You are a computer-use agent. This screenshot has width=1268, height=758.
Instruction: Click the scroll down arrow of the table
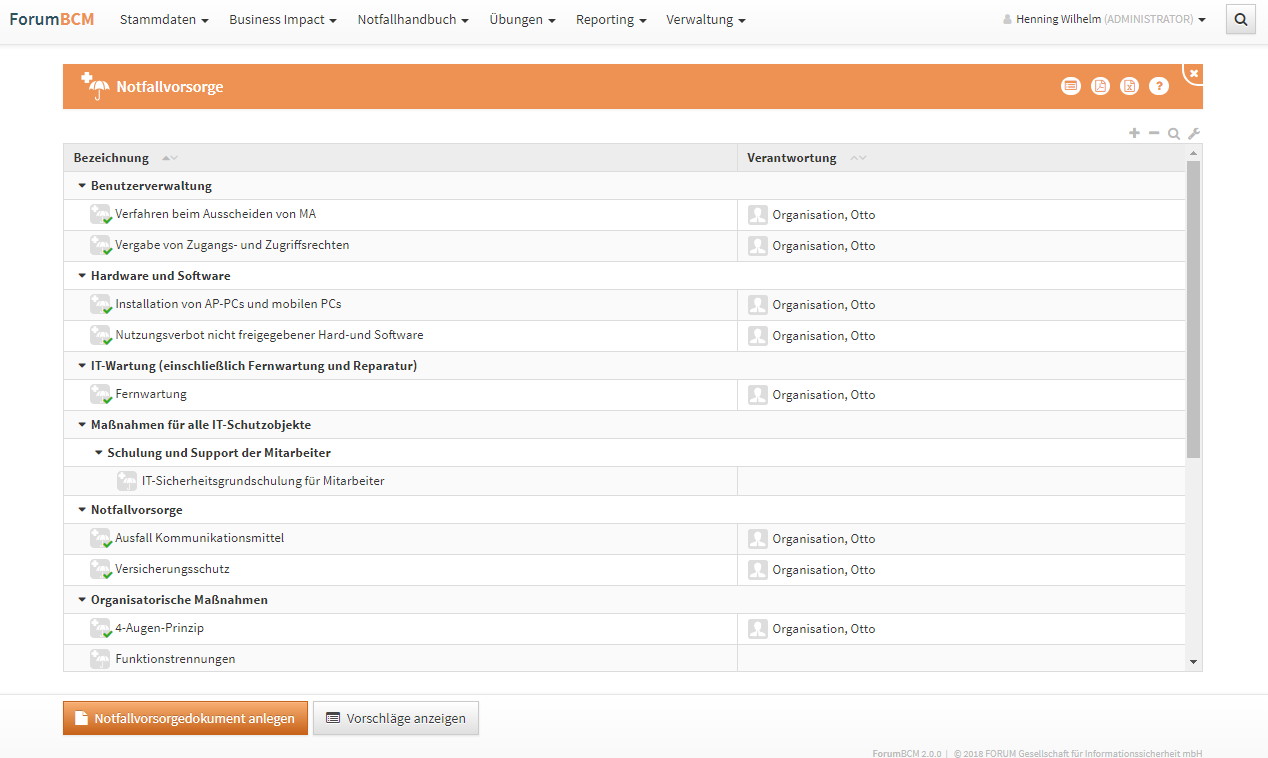click(x=1192, y=661)
